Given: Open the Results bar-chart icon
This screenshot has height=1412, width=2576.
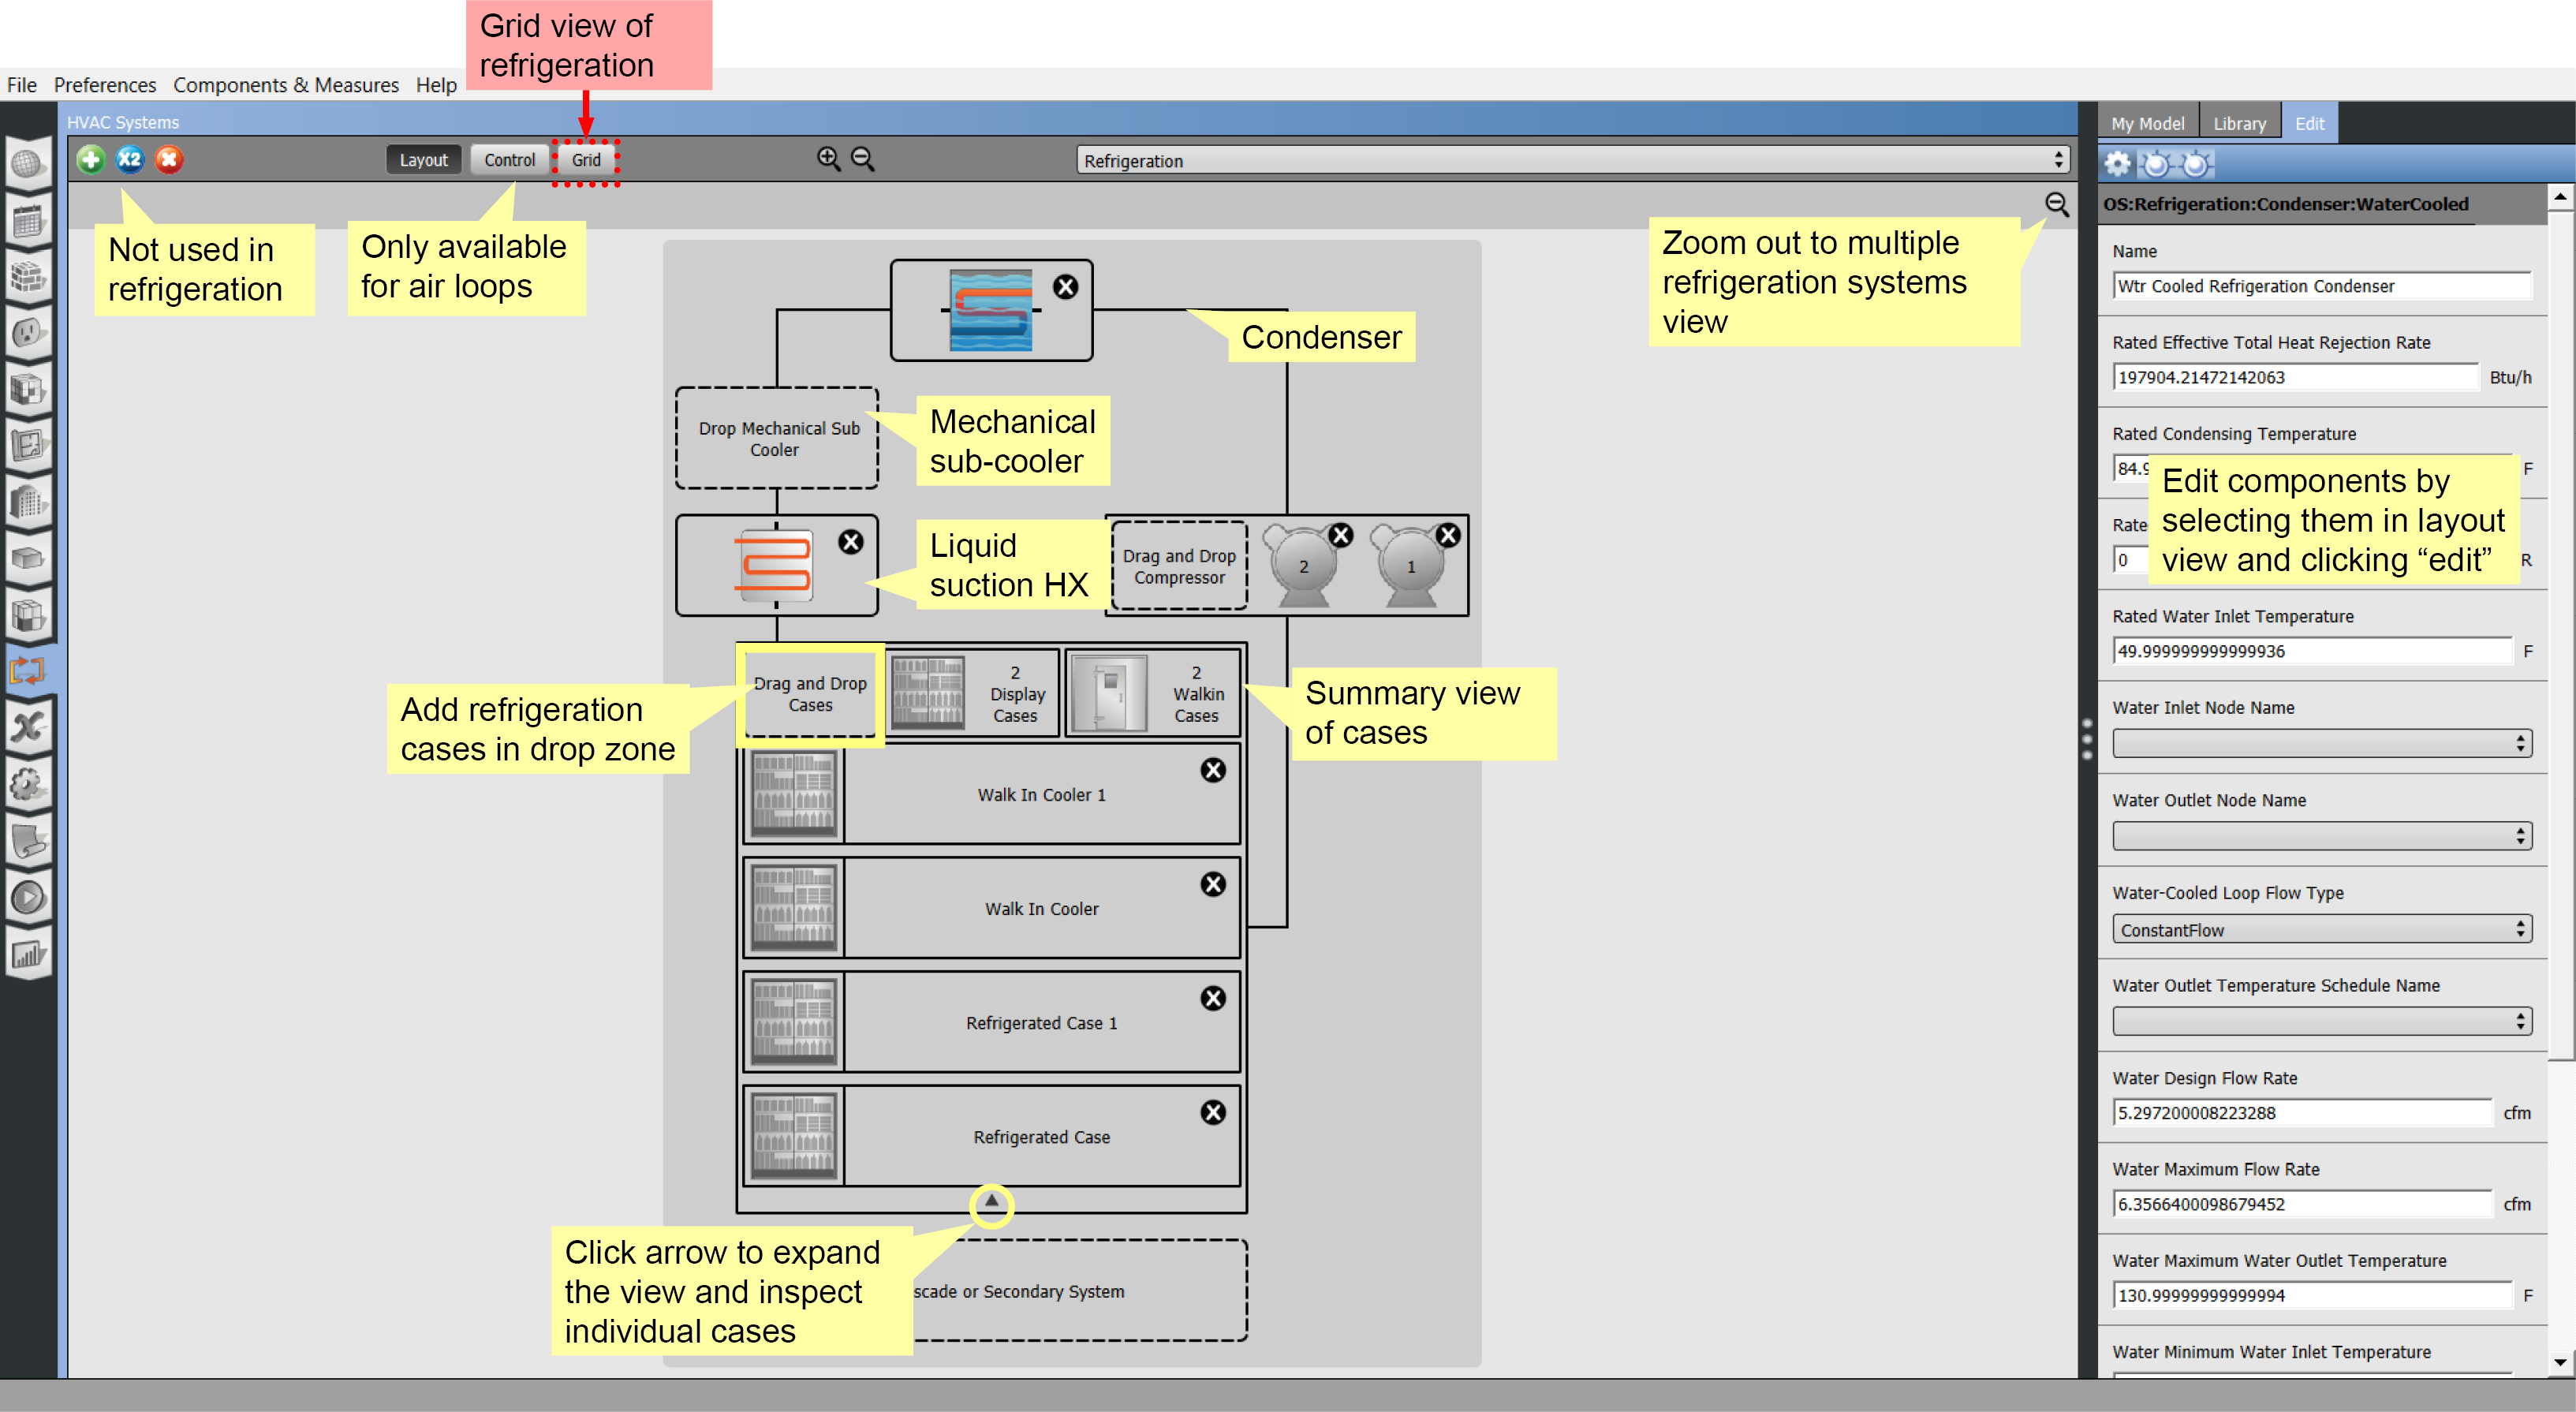Looking at the screenshot, I should coord(27,954).
